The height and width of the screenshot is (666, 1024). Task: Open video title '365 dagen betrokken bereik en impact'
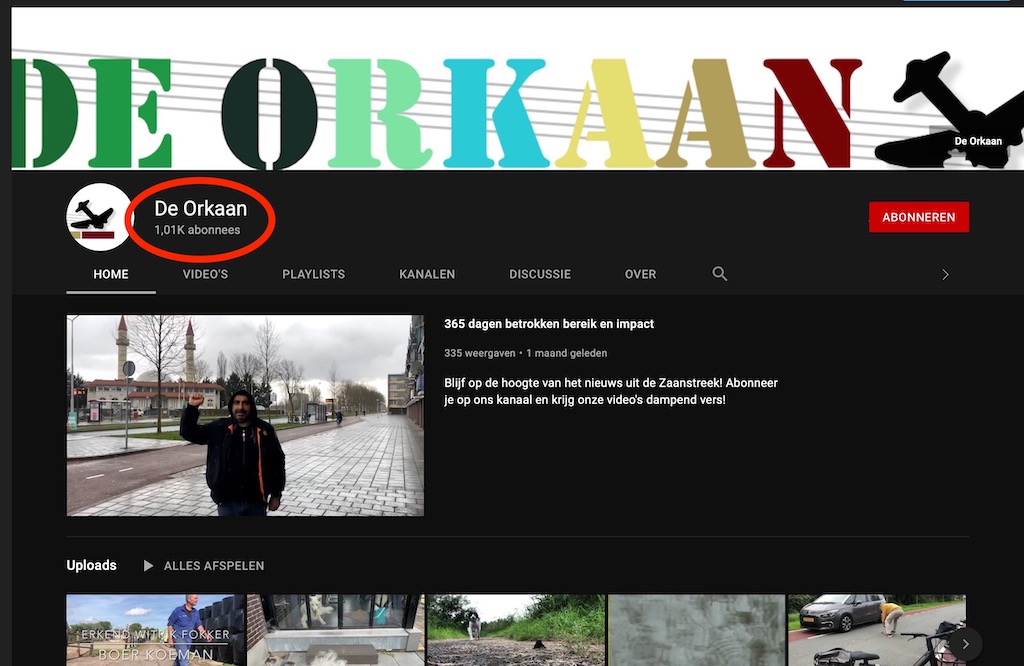(549, 324)
